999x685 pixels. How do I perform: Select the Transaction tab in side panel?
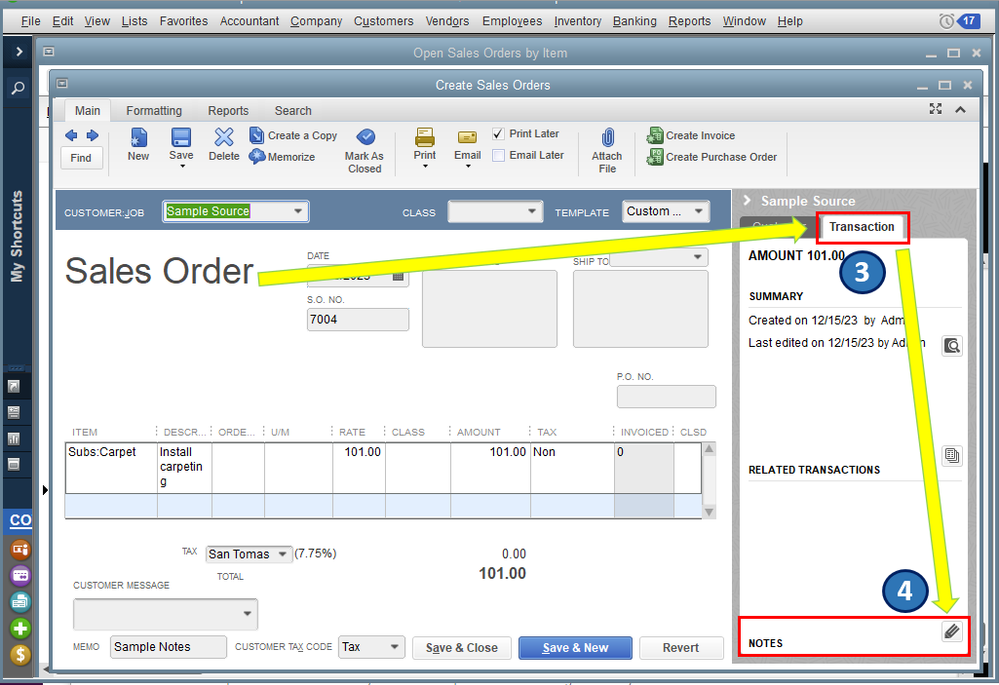click(862, 227)
